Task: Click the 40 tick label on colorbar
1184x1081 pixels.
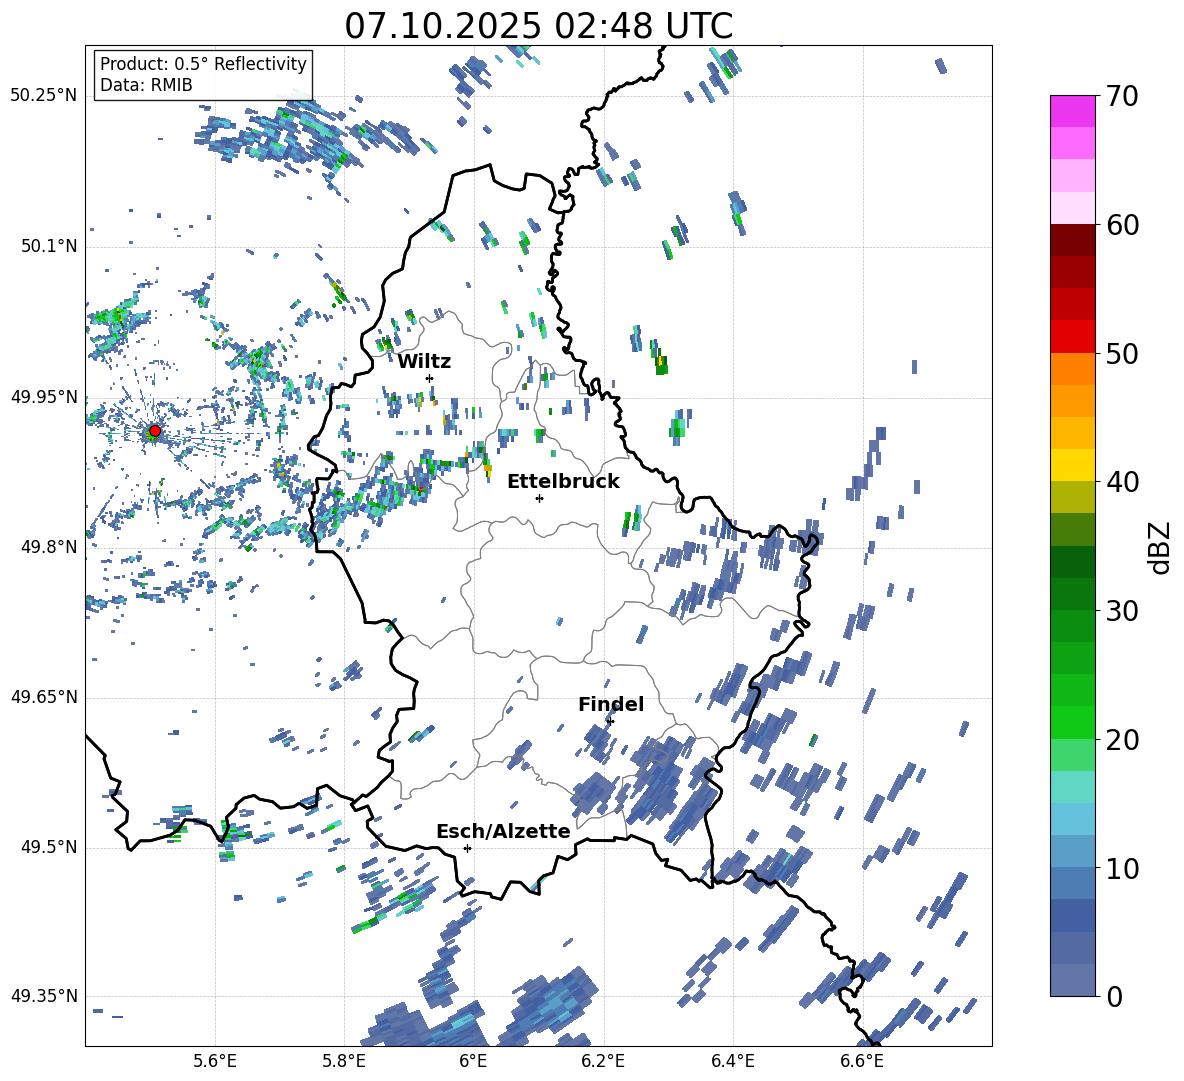Action: [1121, 482]
